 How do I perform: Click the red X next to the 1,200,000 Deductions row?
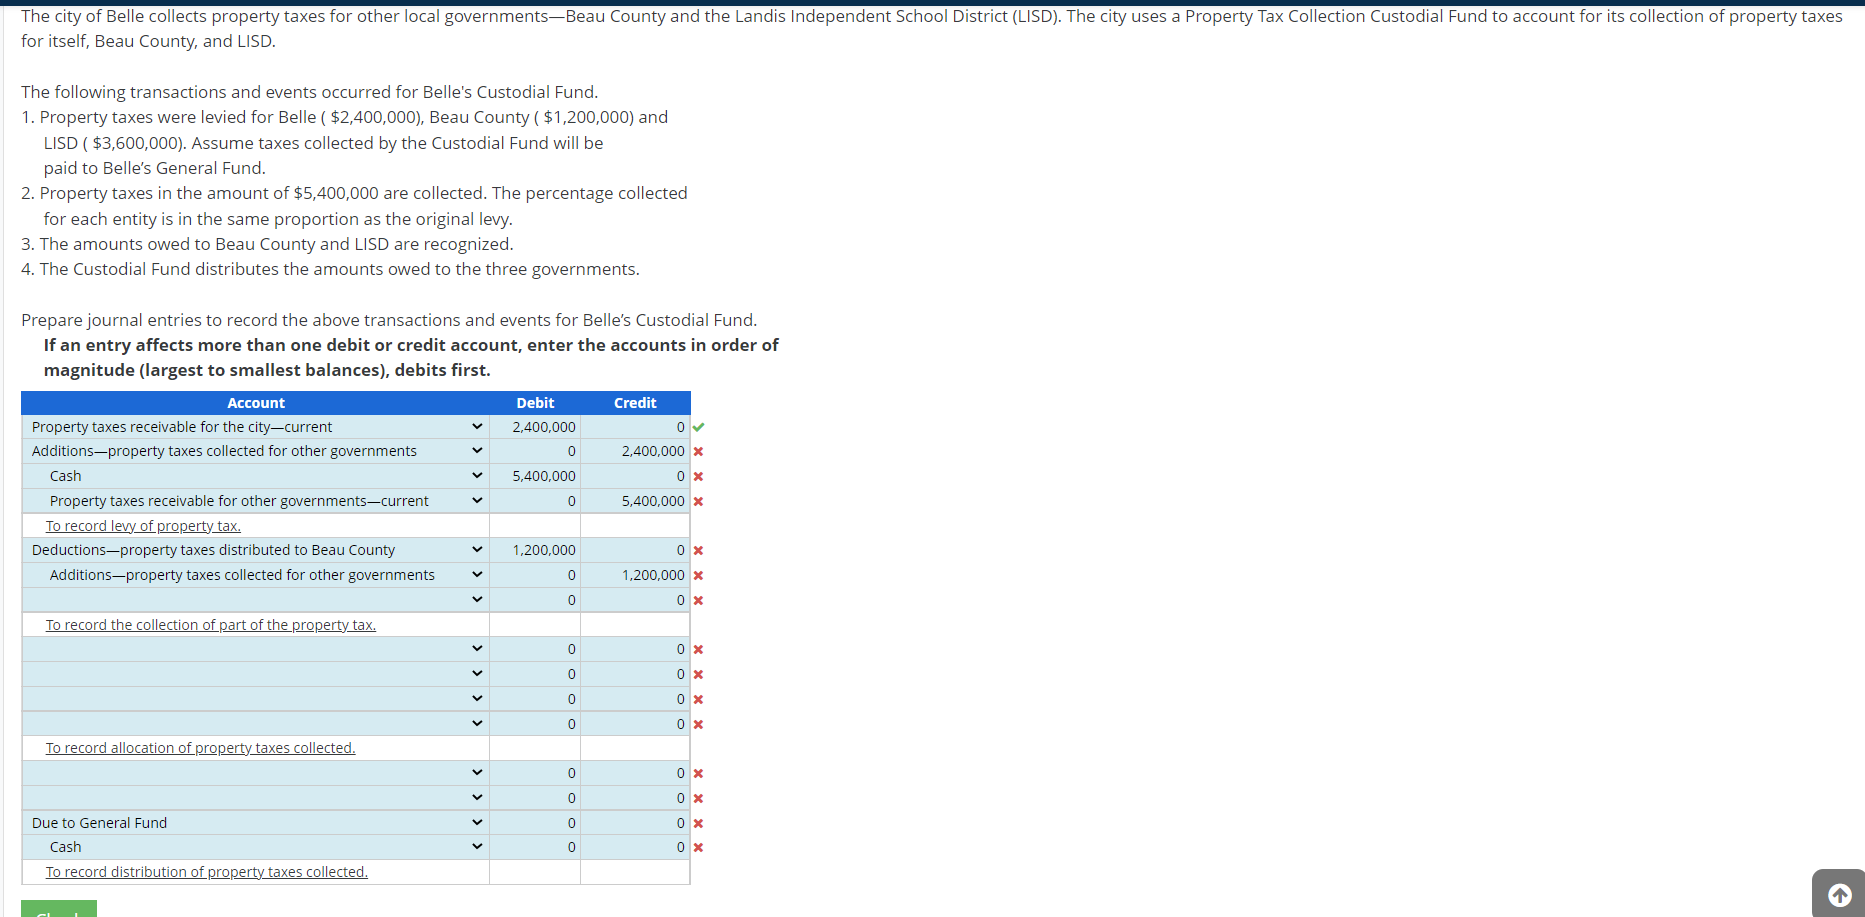coord(699,550)
